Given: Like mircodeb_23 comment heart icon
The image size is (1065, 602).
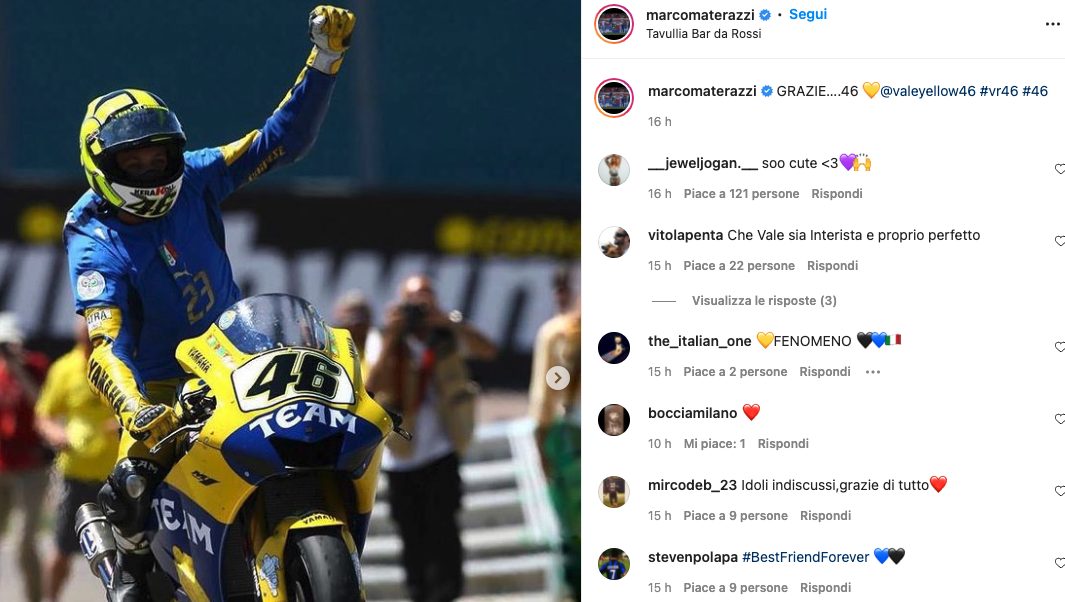Looking at the screenshot, I should pos(1060,491).
